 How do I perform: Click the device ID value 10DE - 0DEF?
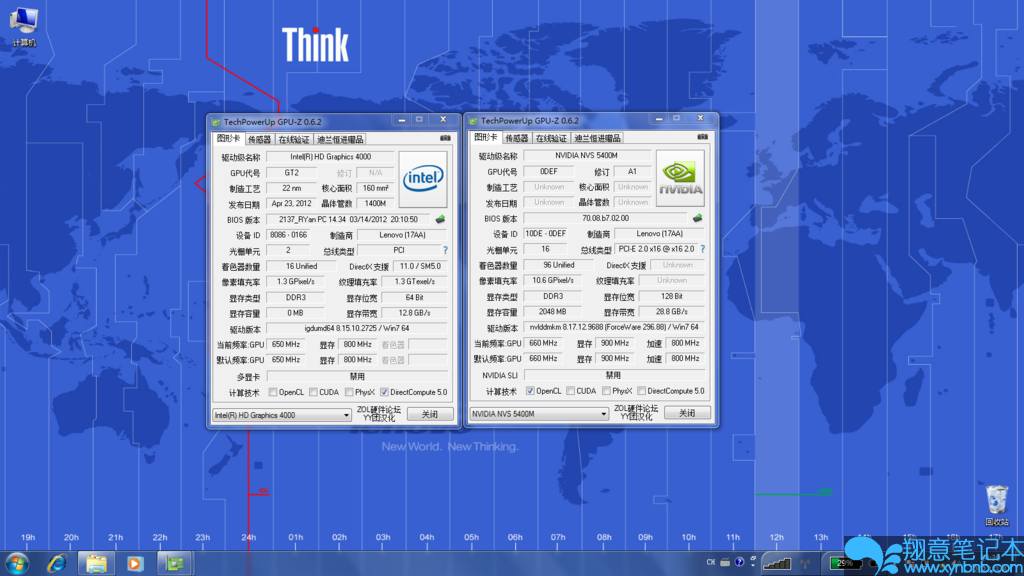click(545, 234)
